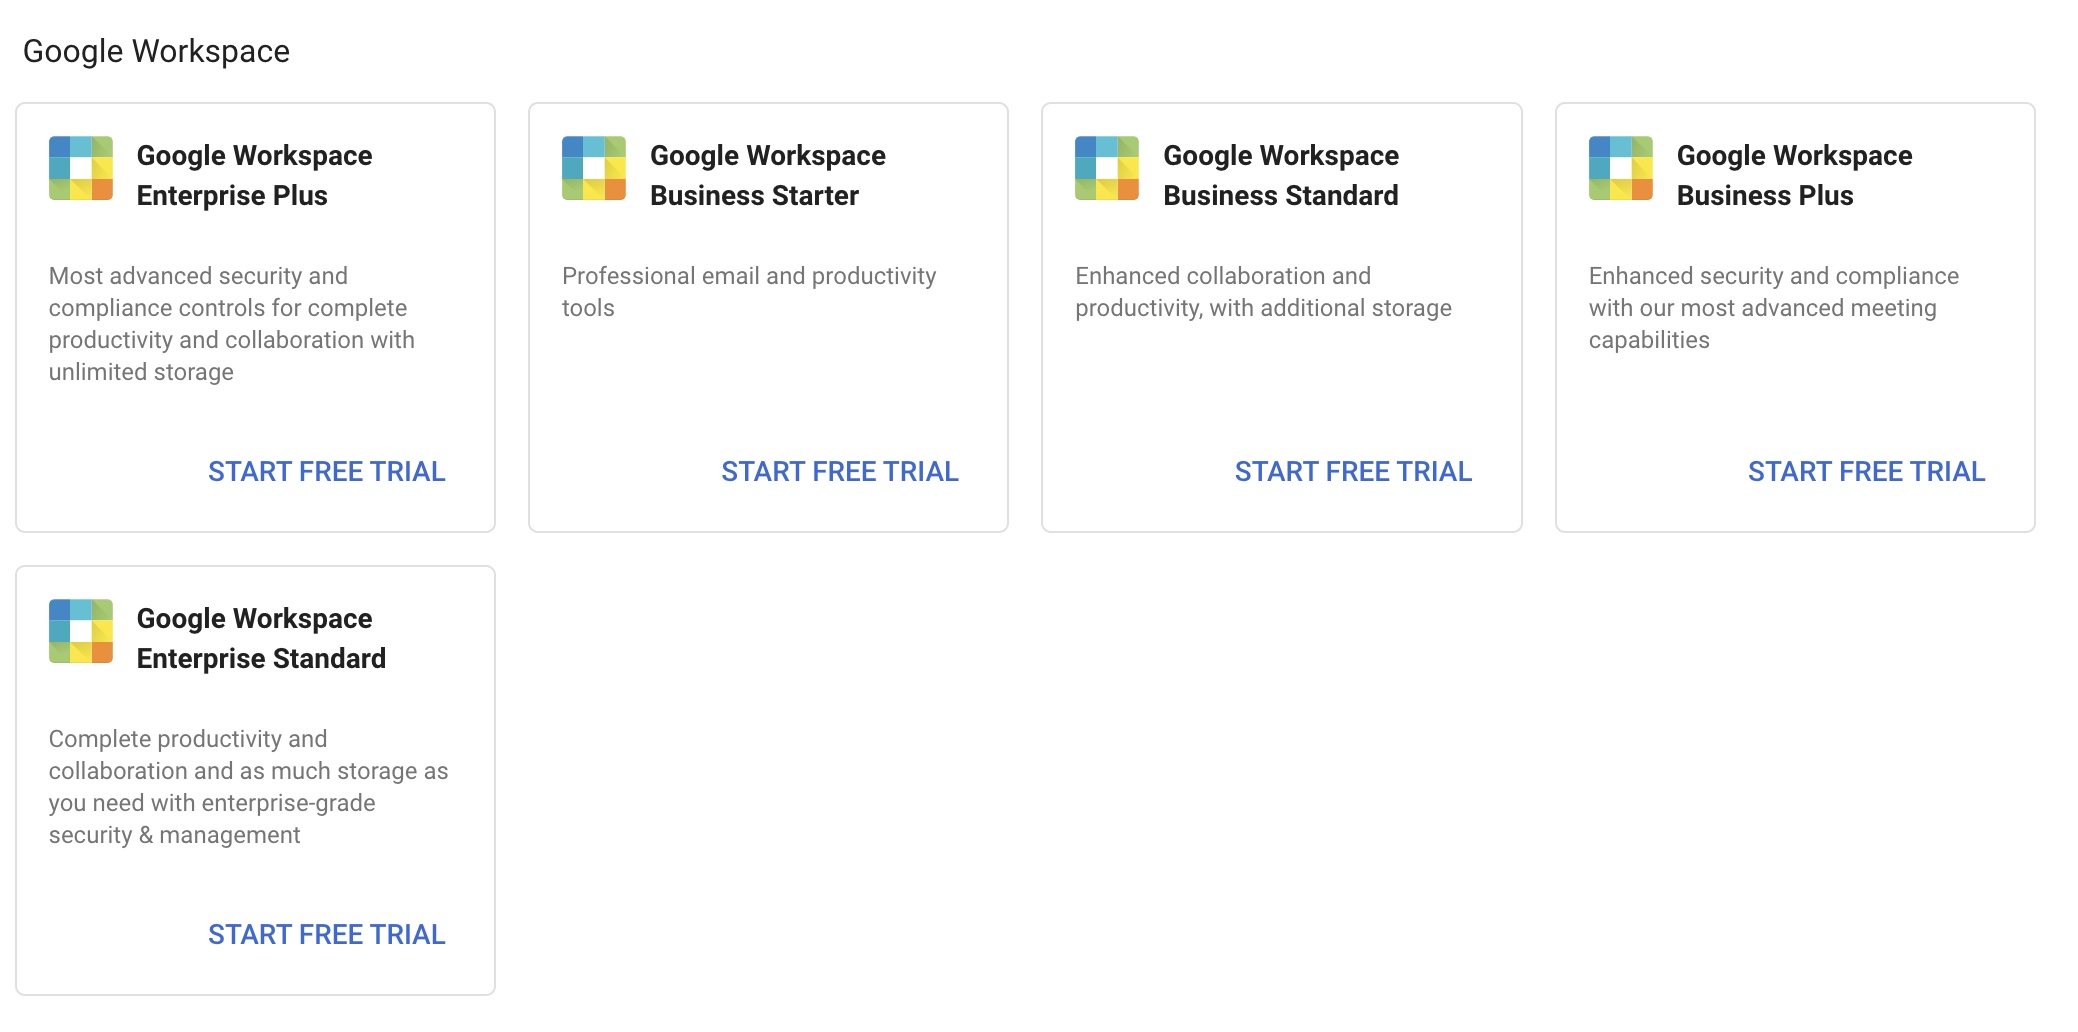Image resolution: width=2078 pixels, height=1032 pixels.
Task: Start free trial for Business Starter
Action: pos(840,471)
